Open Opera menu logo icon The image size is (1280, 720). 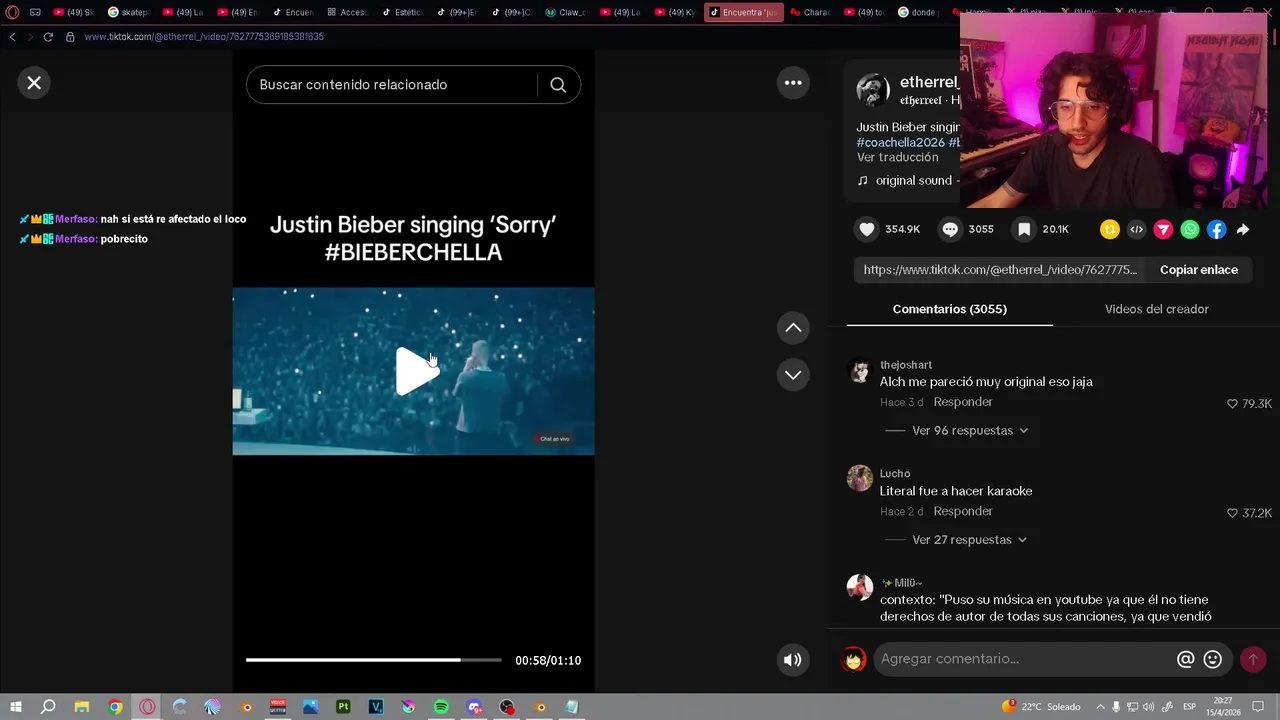pos(12,12)
